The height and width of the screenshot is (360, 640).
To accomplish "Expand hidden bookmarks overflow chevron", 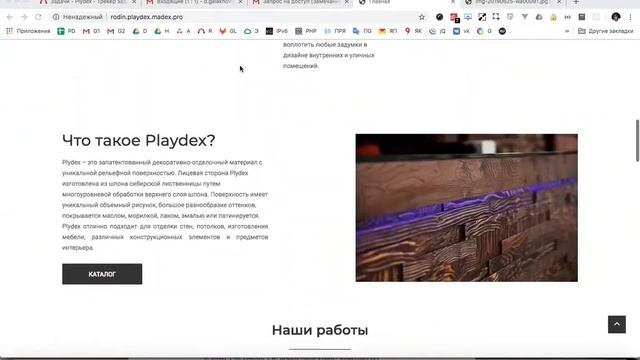I will 567,31.
